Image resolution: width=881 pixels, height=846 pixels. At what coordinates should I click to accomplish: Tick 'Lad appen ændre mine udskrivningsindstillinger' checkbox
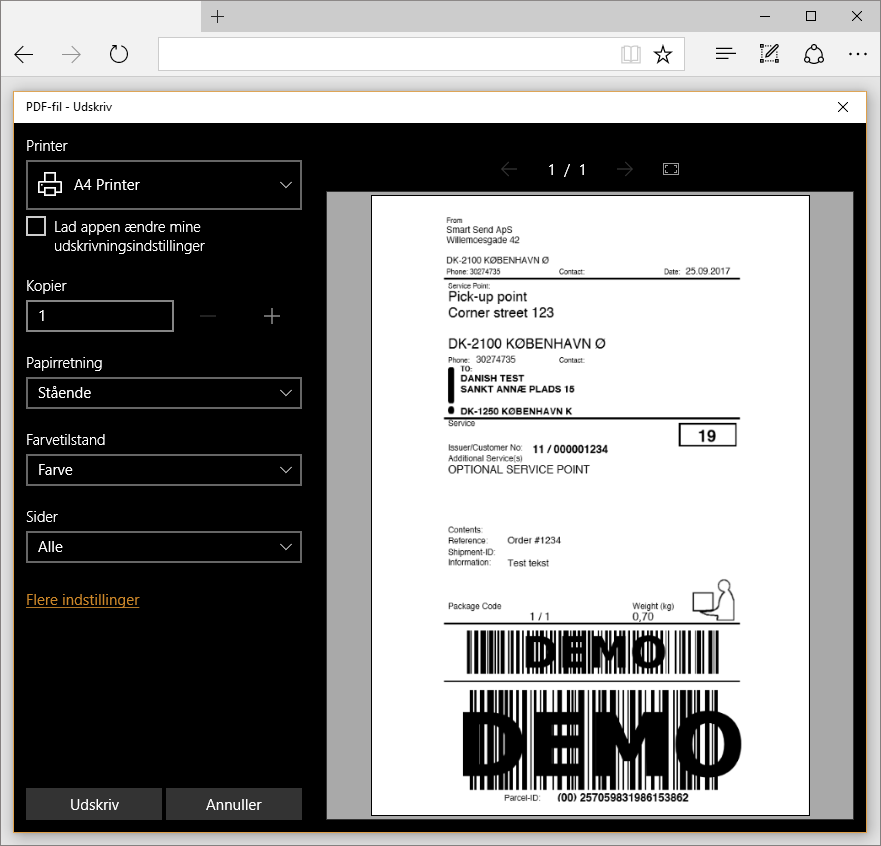click(x=36, y=226)
